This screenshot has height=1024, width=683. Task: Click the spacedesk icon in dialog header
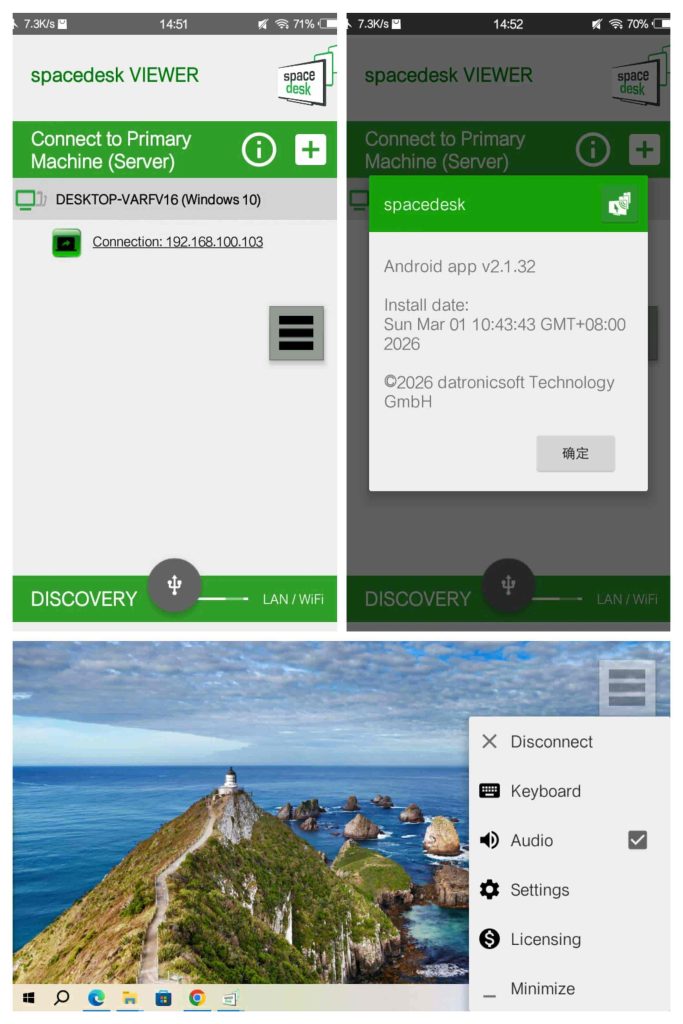coord(620,204)
